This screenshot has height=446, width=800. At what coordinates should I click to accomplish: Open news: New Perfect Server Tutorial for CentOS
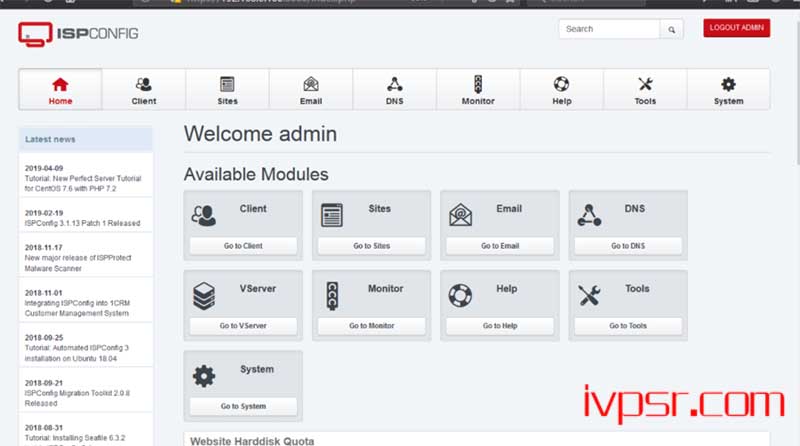(x=83, y=184)
